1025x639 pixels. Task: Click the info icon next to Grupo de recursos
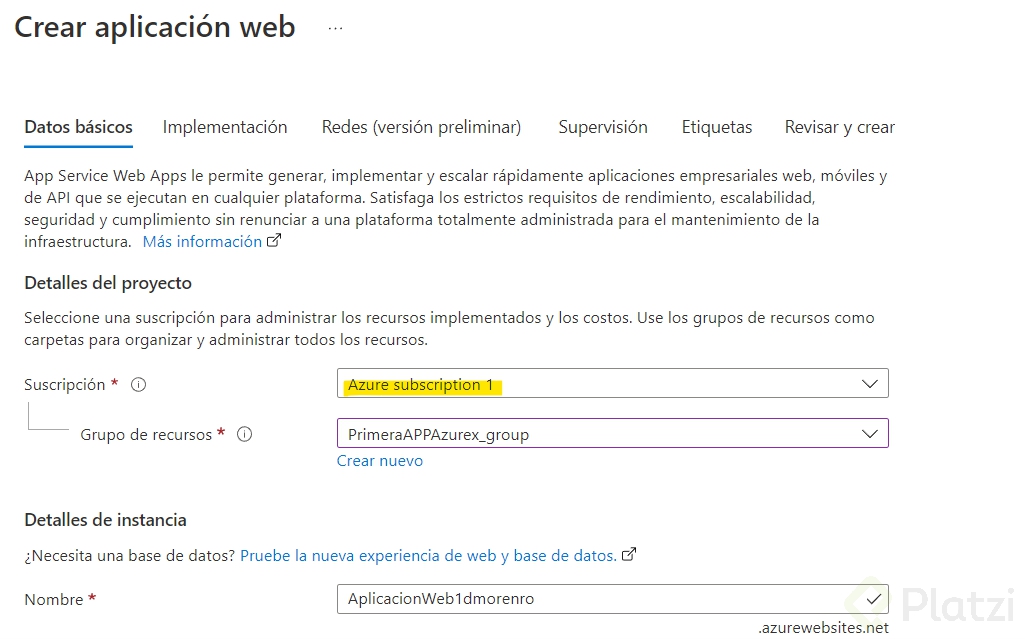tap(244, 434)
